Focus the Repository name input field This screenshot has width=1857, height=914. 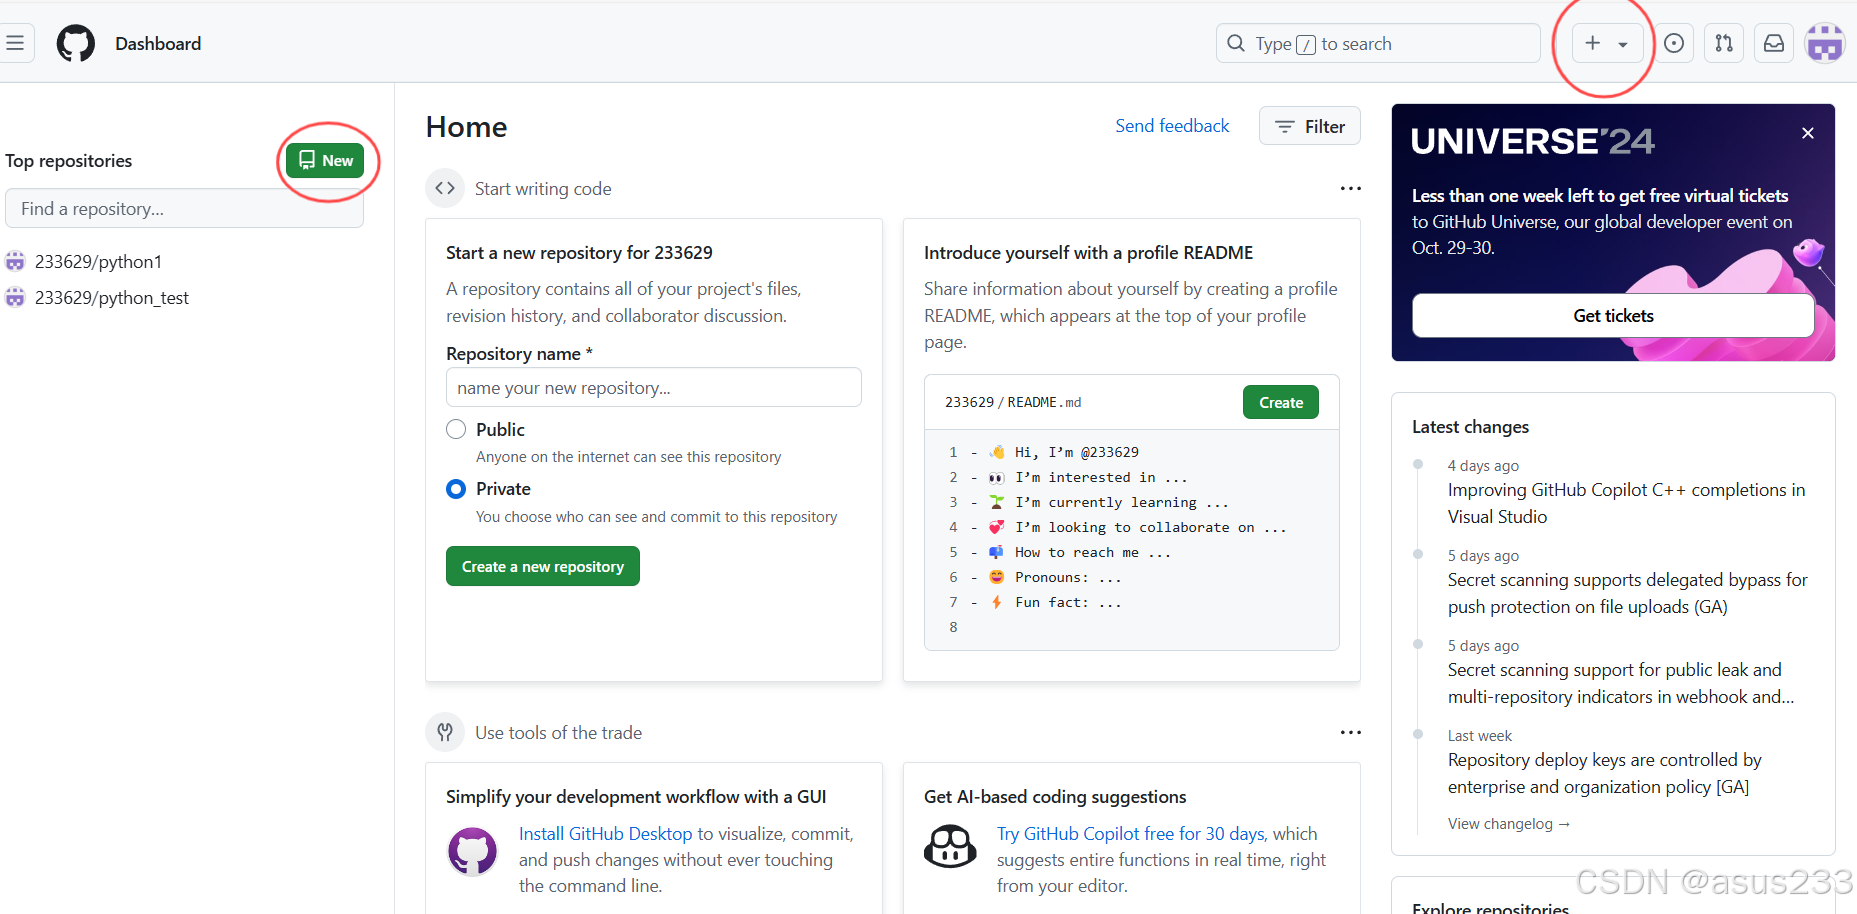(654, 387)
